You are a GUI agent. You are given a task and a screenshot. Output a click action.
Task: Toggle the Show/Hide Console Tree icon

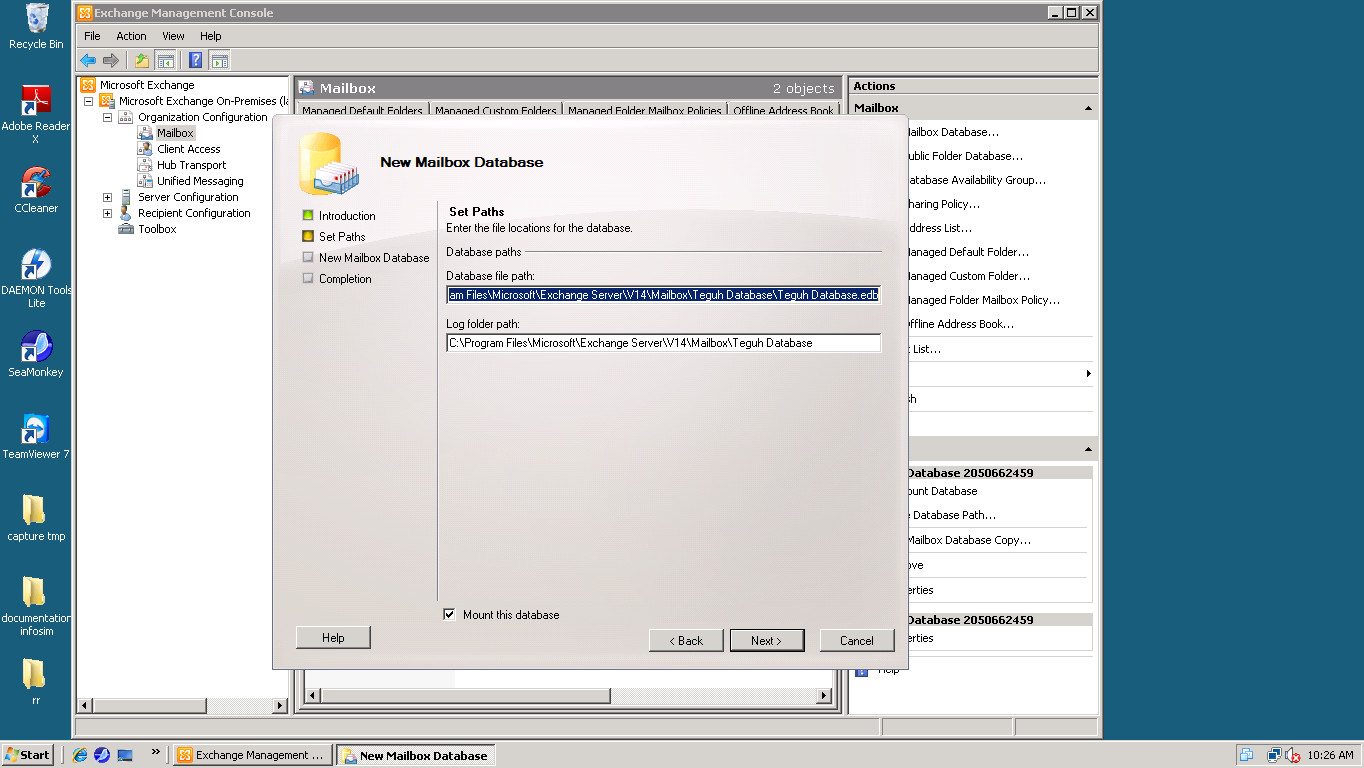tap(165, 60)
